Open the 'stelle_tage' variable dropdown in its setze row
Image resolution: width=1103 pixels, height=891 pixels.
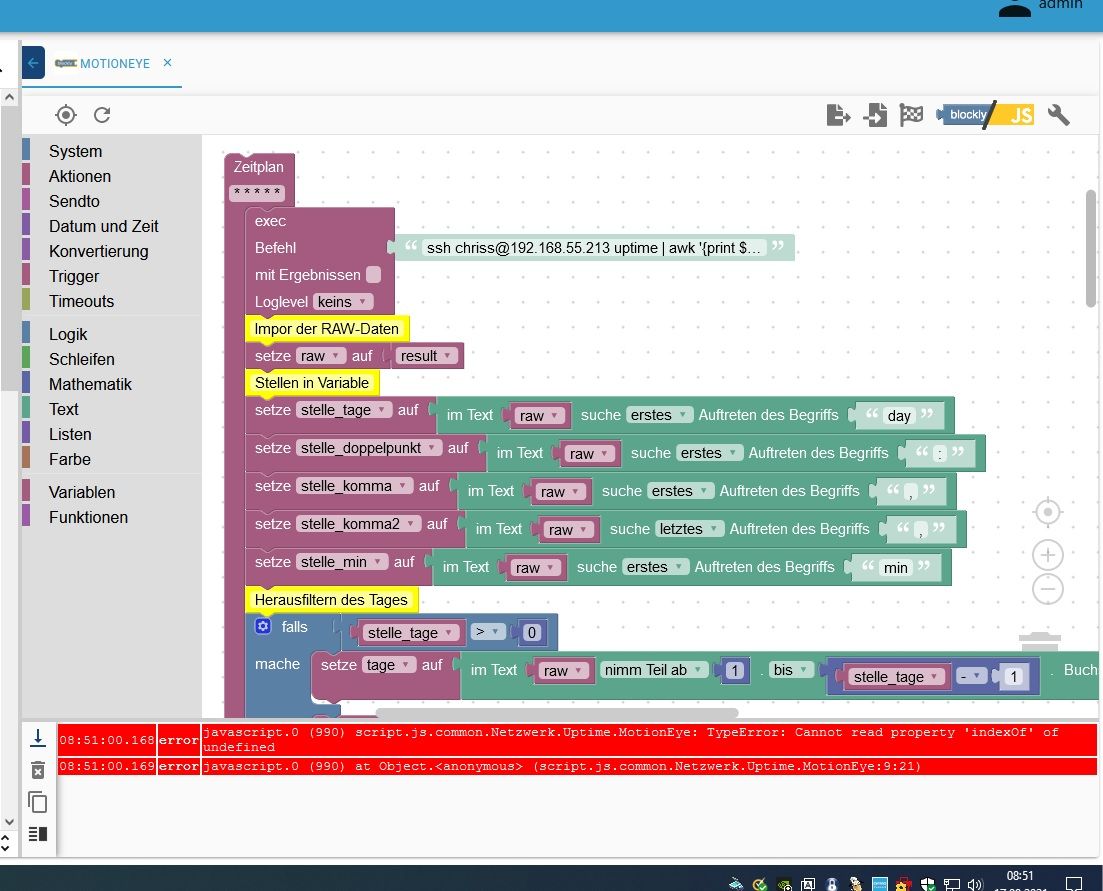point(343,410)
